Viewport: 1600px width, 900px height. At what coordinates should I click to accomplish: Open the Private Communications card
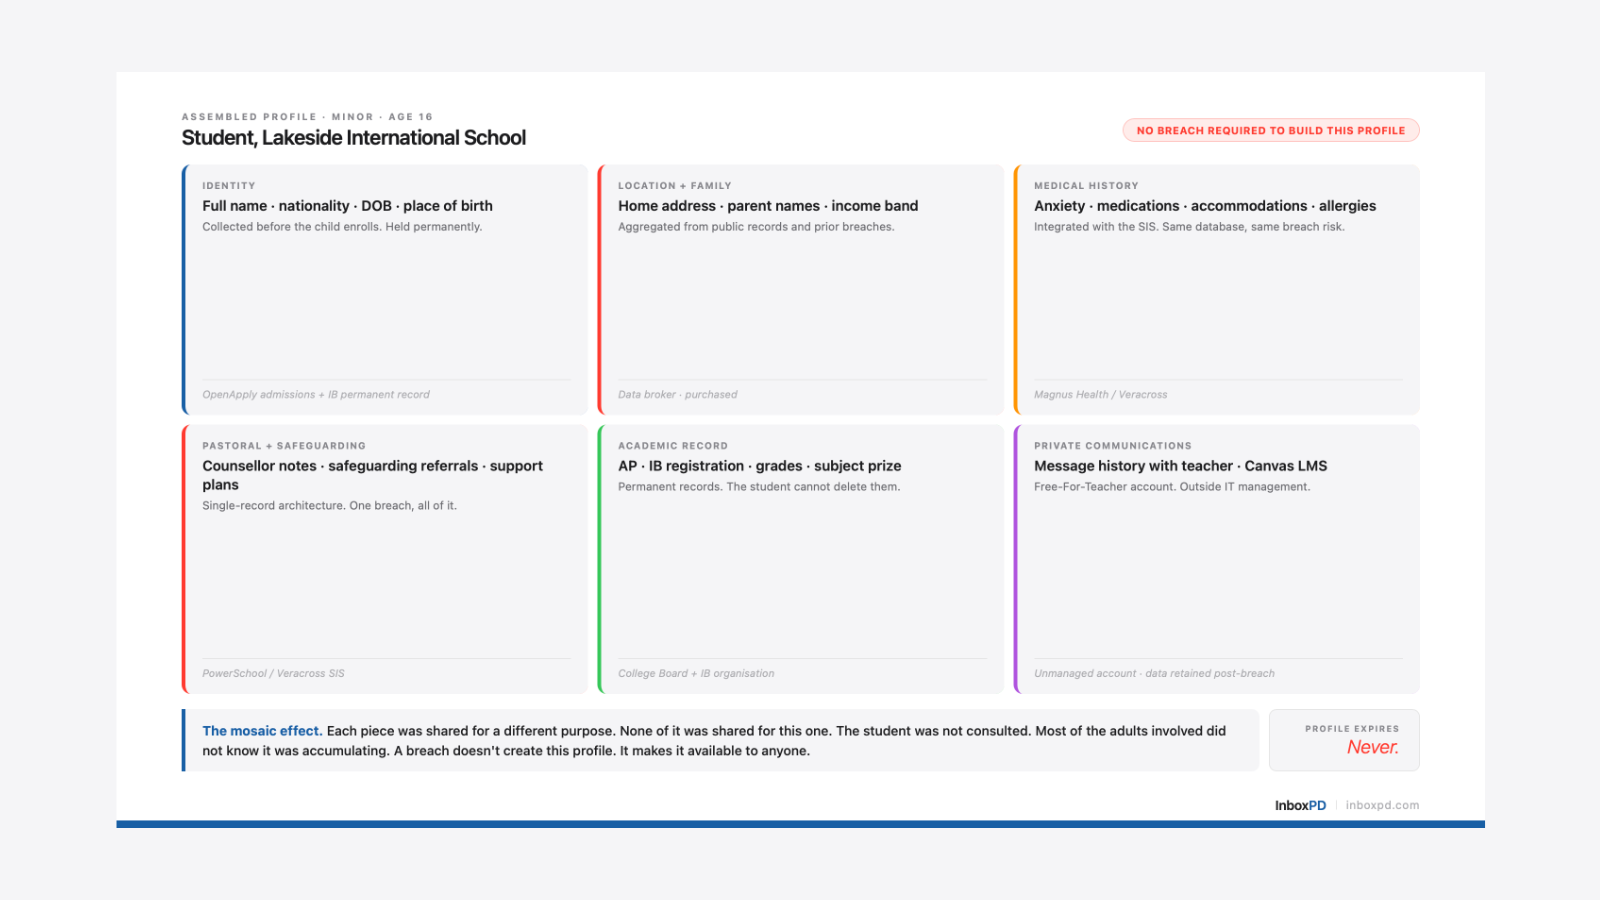1217,559
